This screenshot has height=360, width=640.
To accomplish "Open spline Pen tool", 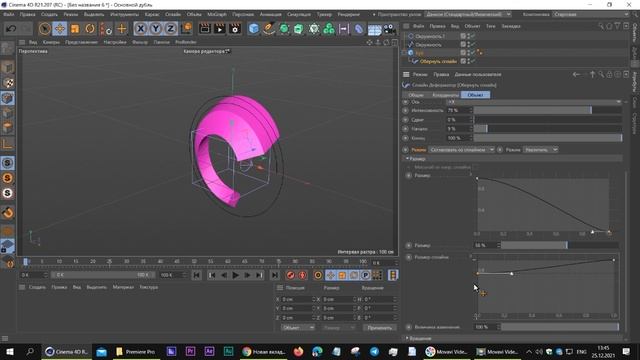I will [x=269, y=29].
